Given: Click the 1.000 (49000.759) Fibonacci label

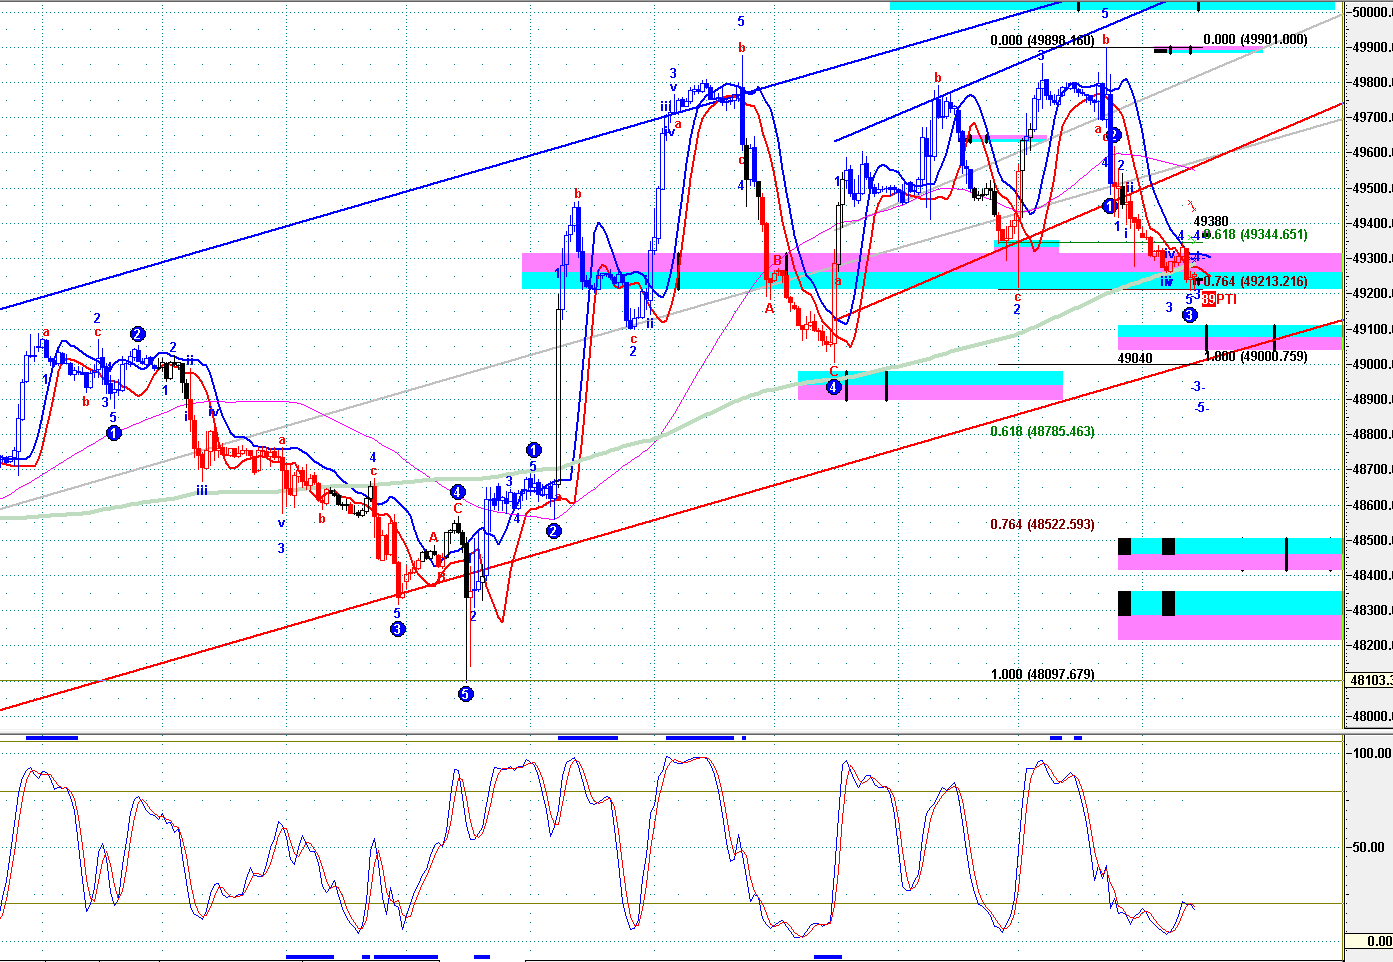Looking at the screenshot, I should point(1256,357).
